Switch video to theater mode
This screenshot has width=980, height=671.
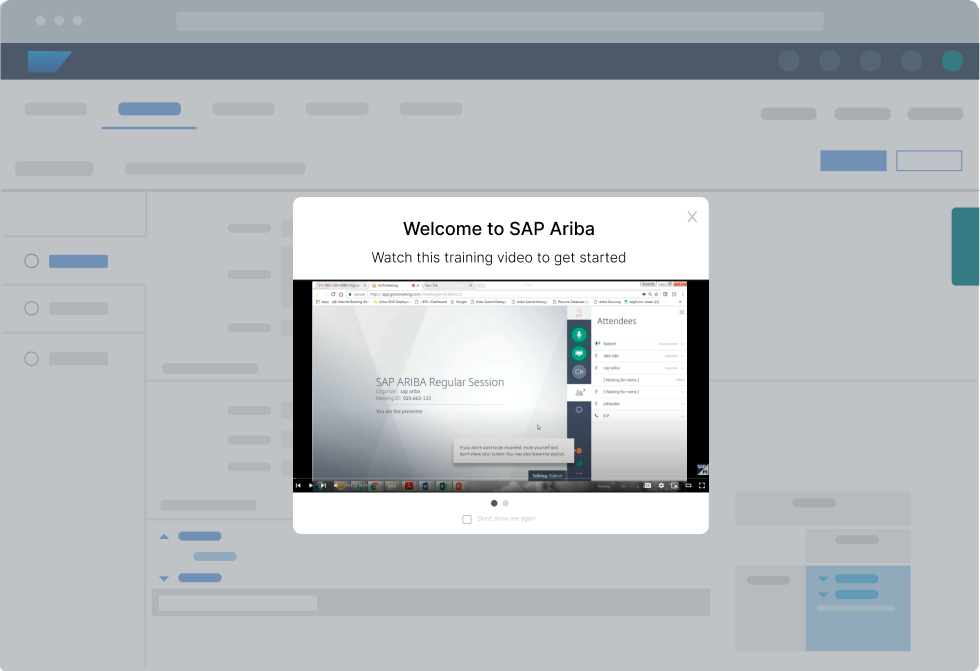point(688,485)
